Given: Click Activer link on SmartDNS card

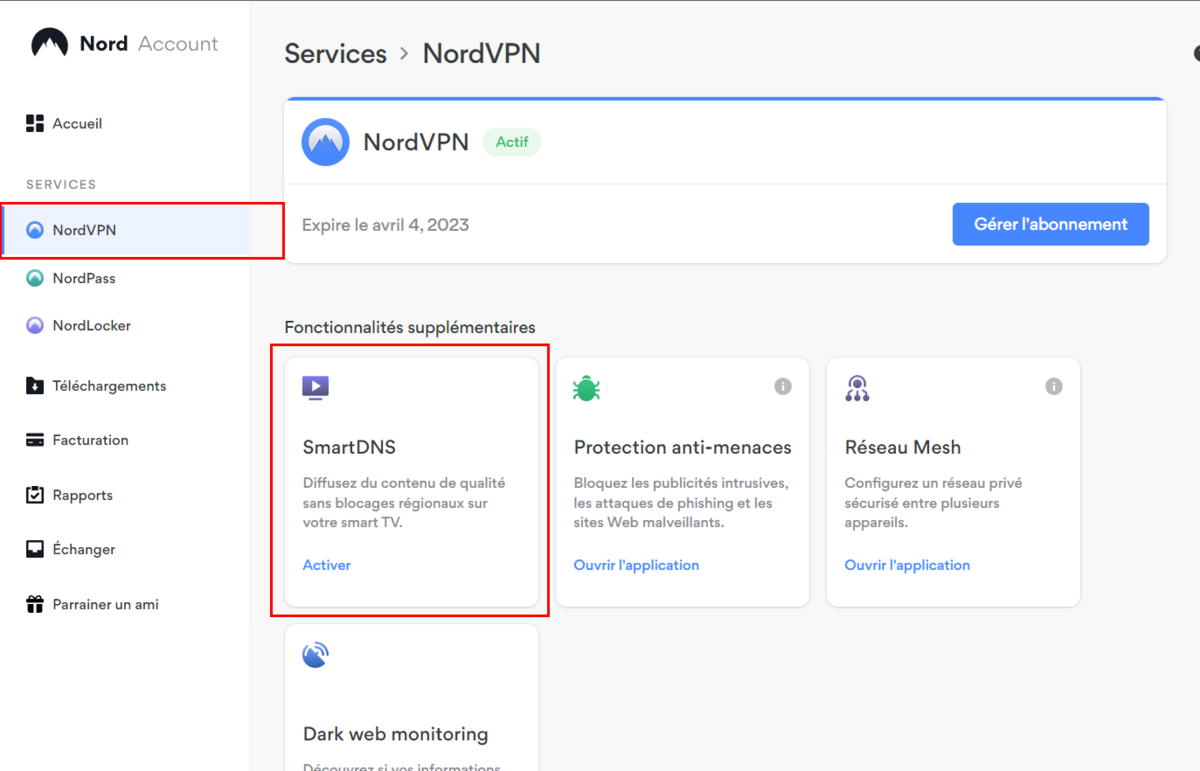Looking at the screenshot, I should (x=327, y=565).
